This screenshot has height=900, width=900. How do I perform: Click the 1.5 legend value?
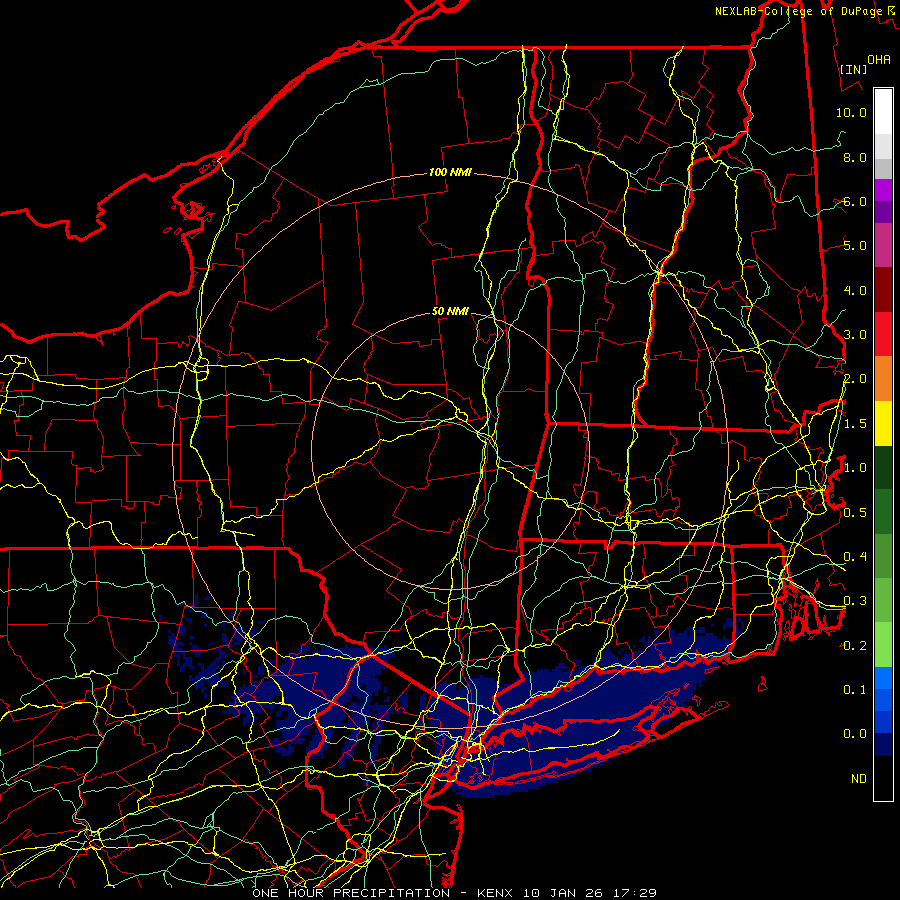point(855,424)
